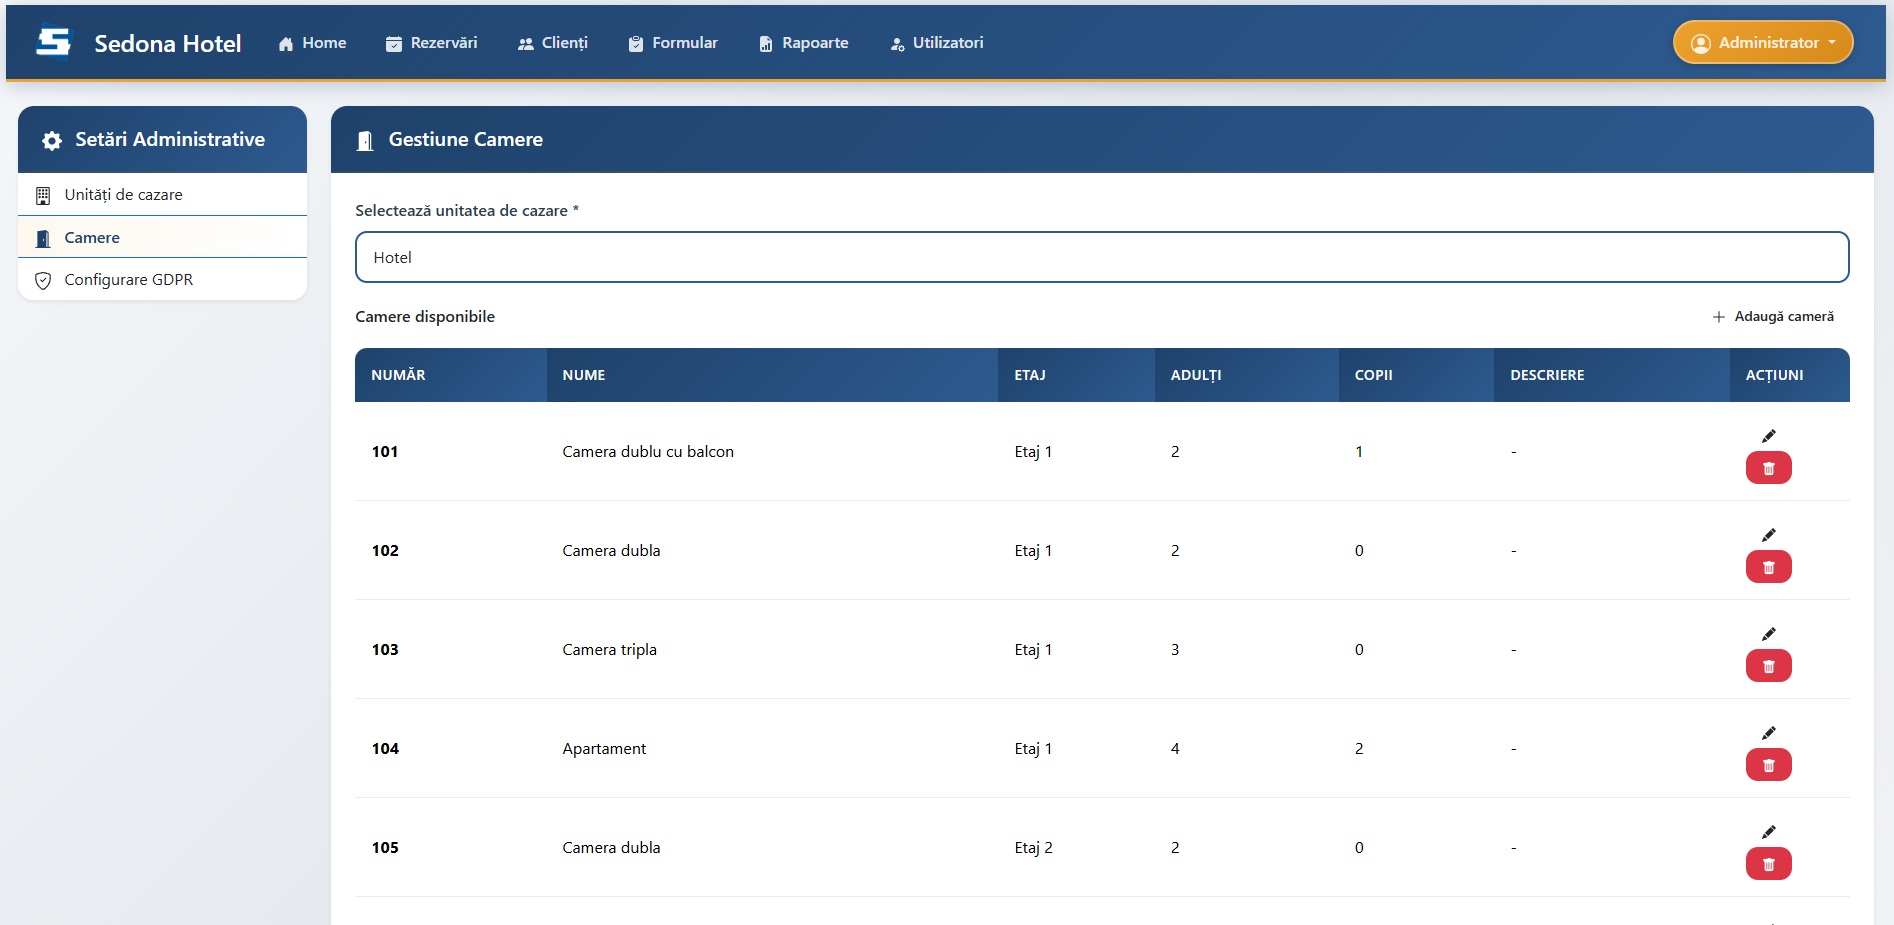Open Configurare GDPR settings
This screenshot has width=1894, height=925.
(128, 280)
